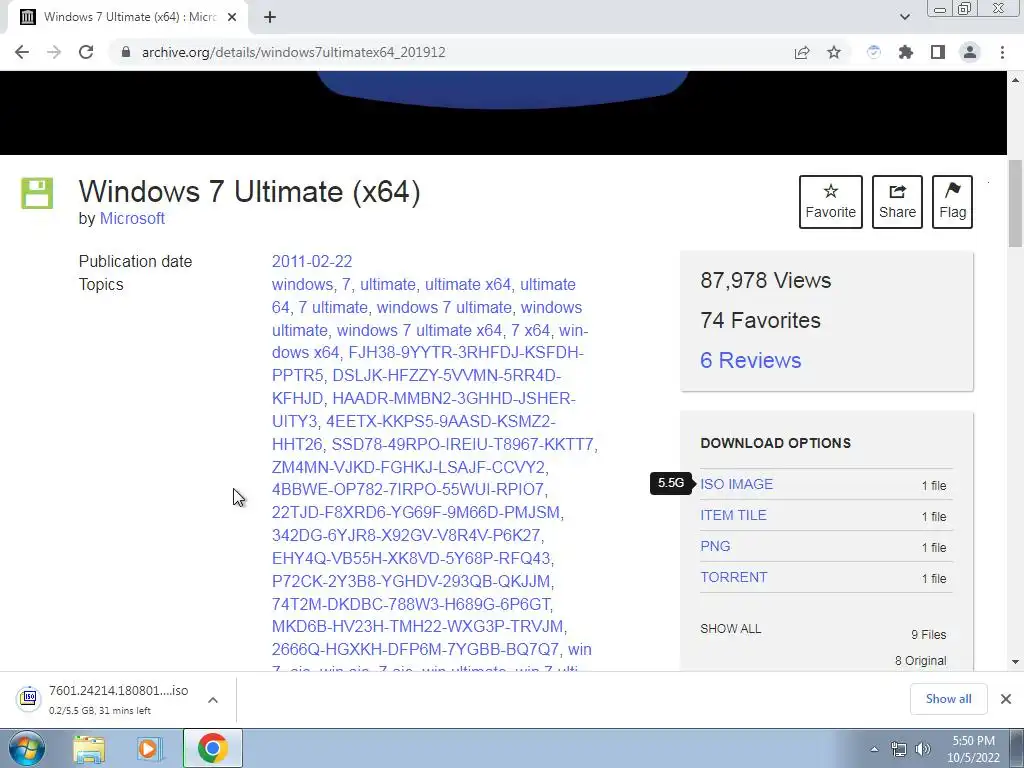Click the address bar URL
Viewport: 1024px width, 768px height.
(293, 52)
